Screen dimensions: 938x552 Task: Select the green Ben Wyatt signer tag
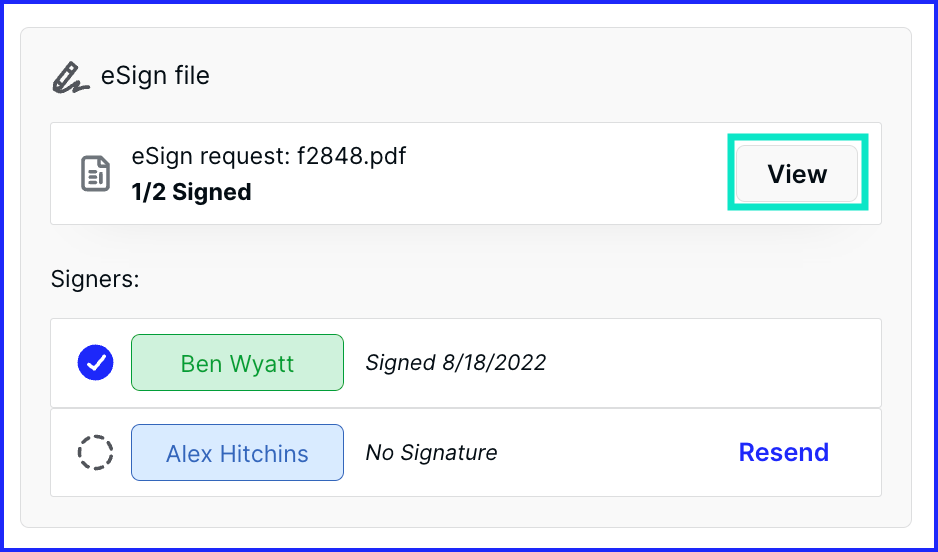pyautogui.click(x=237, y=362)
